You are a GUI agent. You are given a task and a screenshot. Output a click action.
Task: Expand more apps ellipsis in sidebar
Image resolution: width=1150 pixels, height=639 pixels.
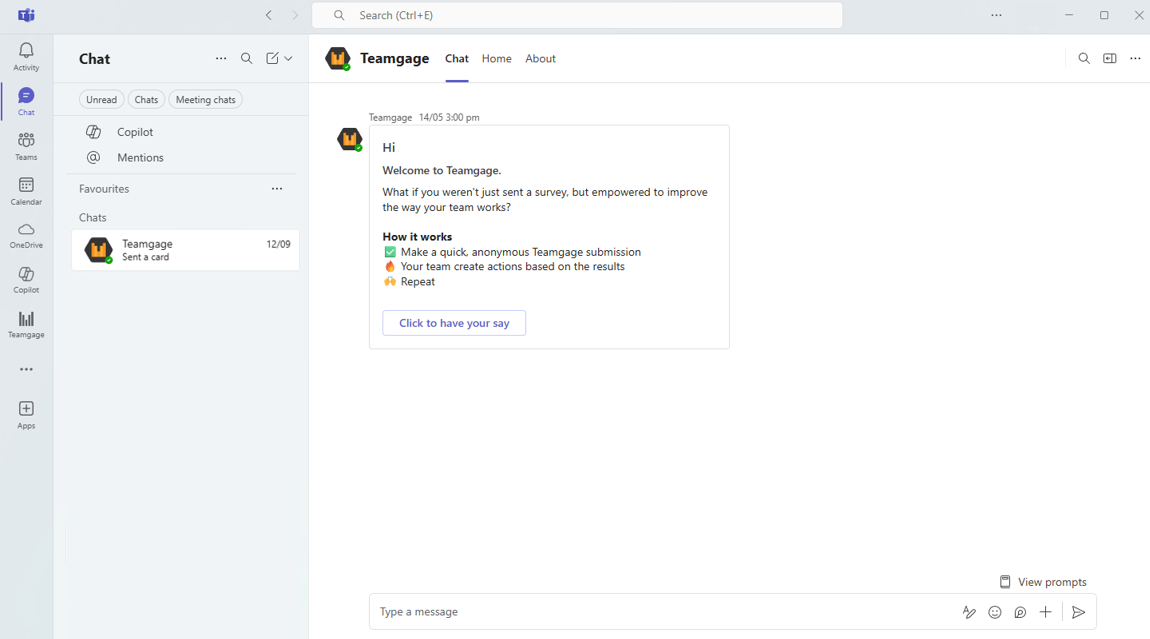coord(26,369)
